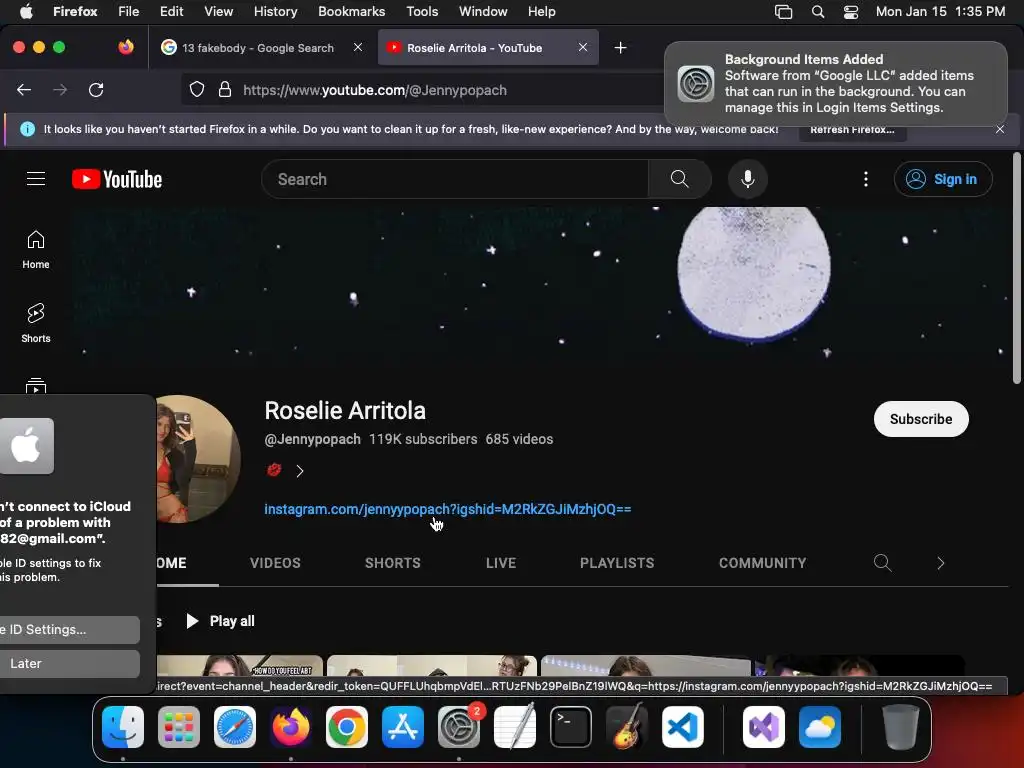Open the History menu

[x=276, y=12]
